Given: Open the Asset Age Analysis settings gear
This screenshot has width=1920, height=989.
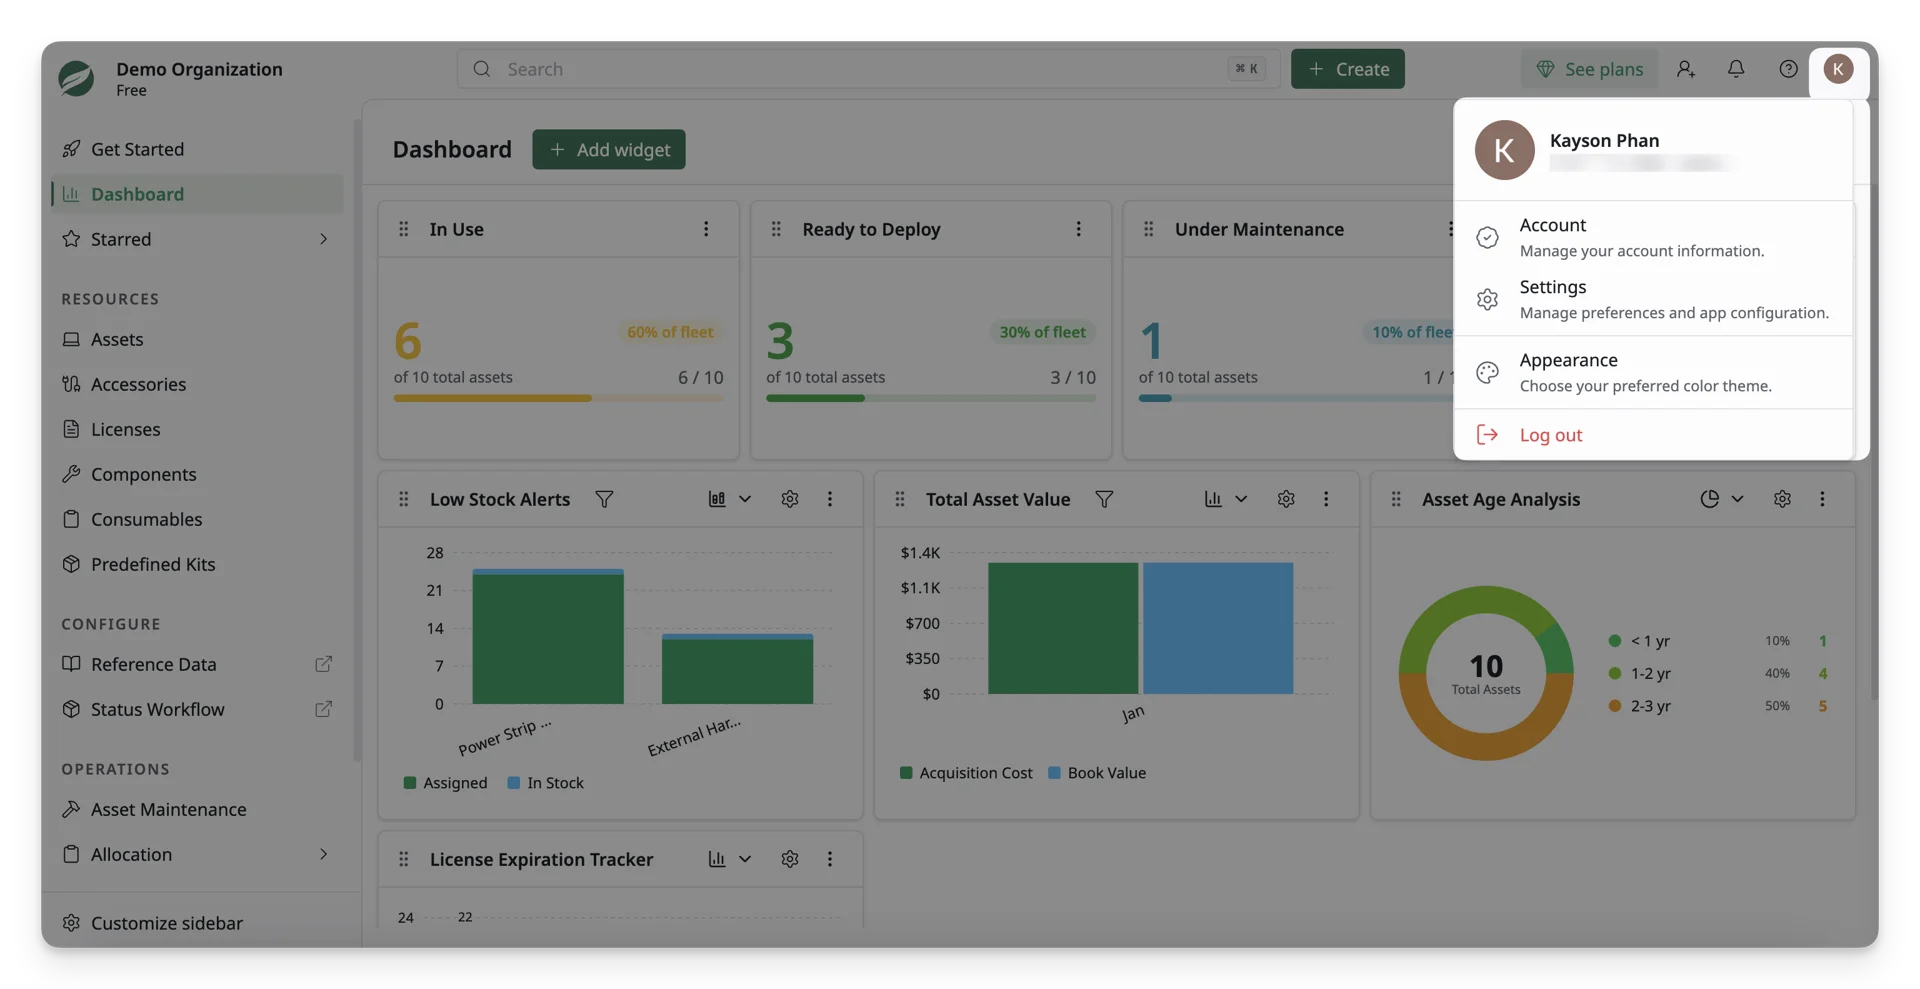Looking at the screenshot, I should coord(1782,499).
